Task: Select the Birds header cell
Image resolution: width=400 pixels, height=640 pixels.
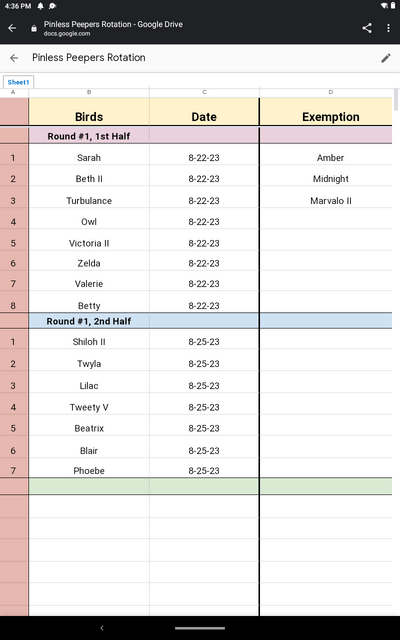Action: [x=89, y=111]
